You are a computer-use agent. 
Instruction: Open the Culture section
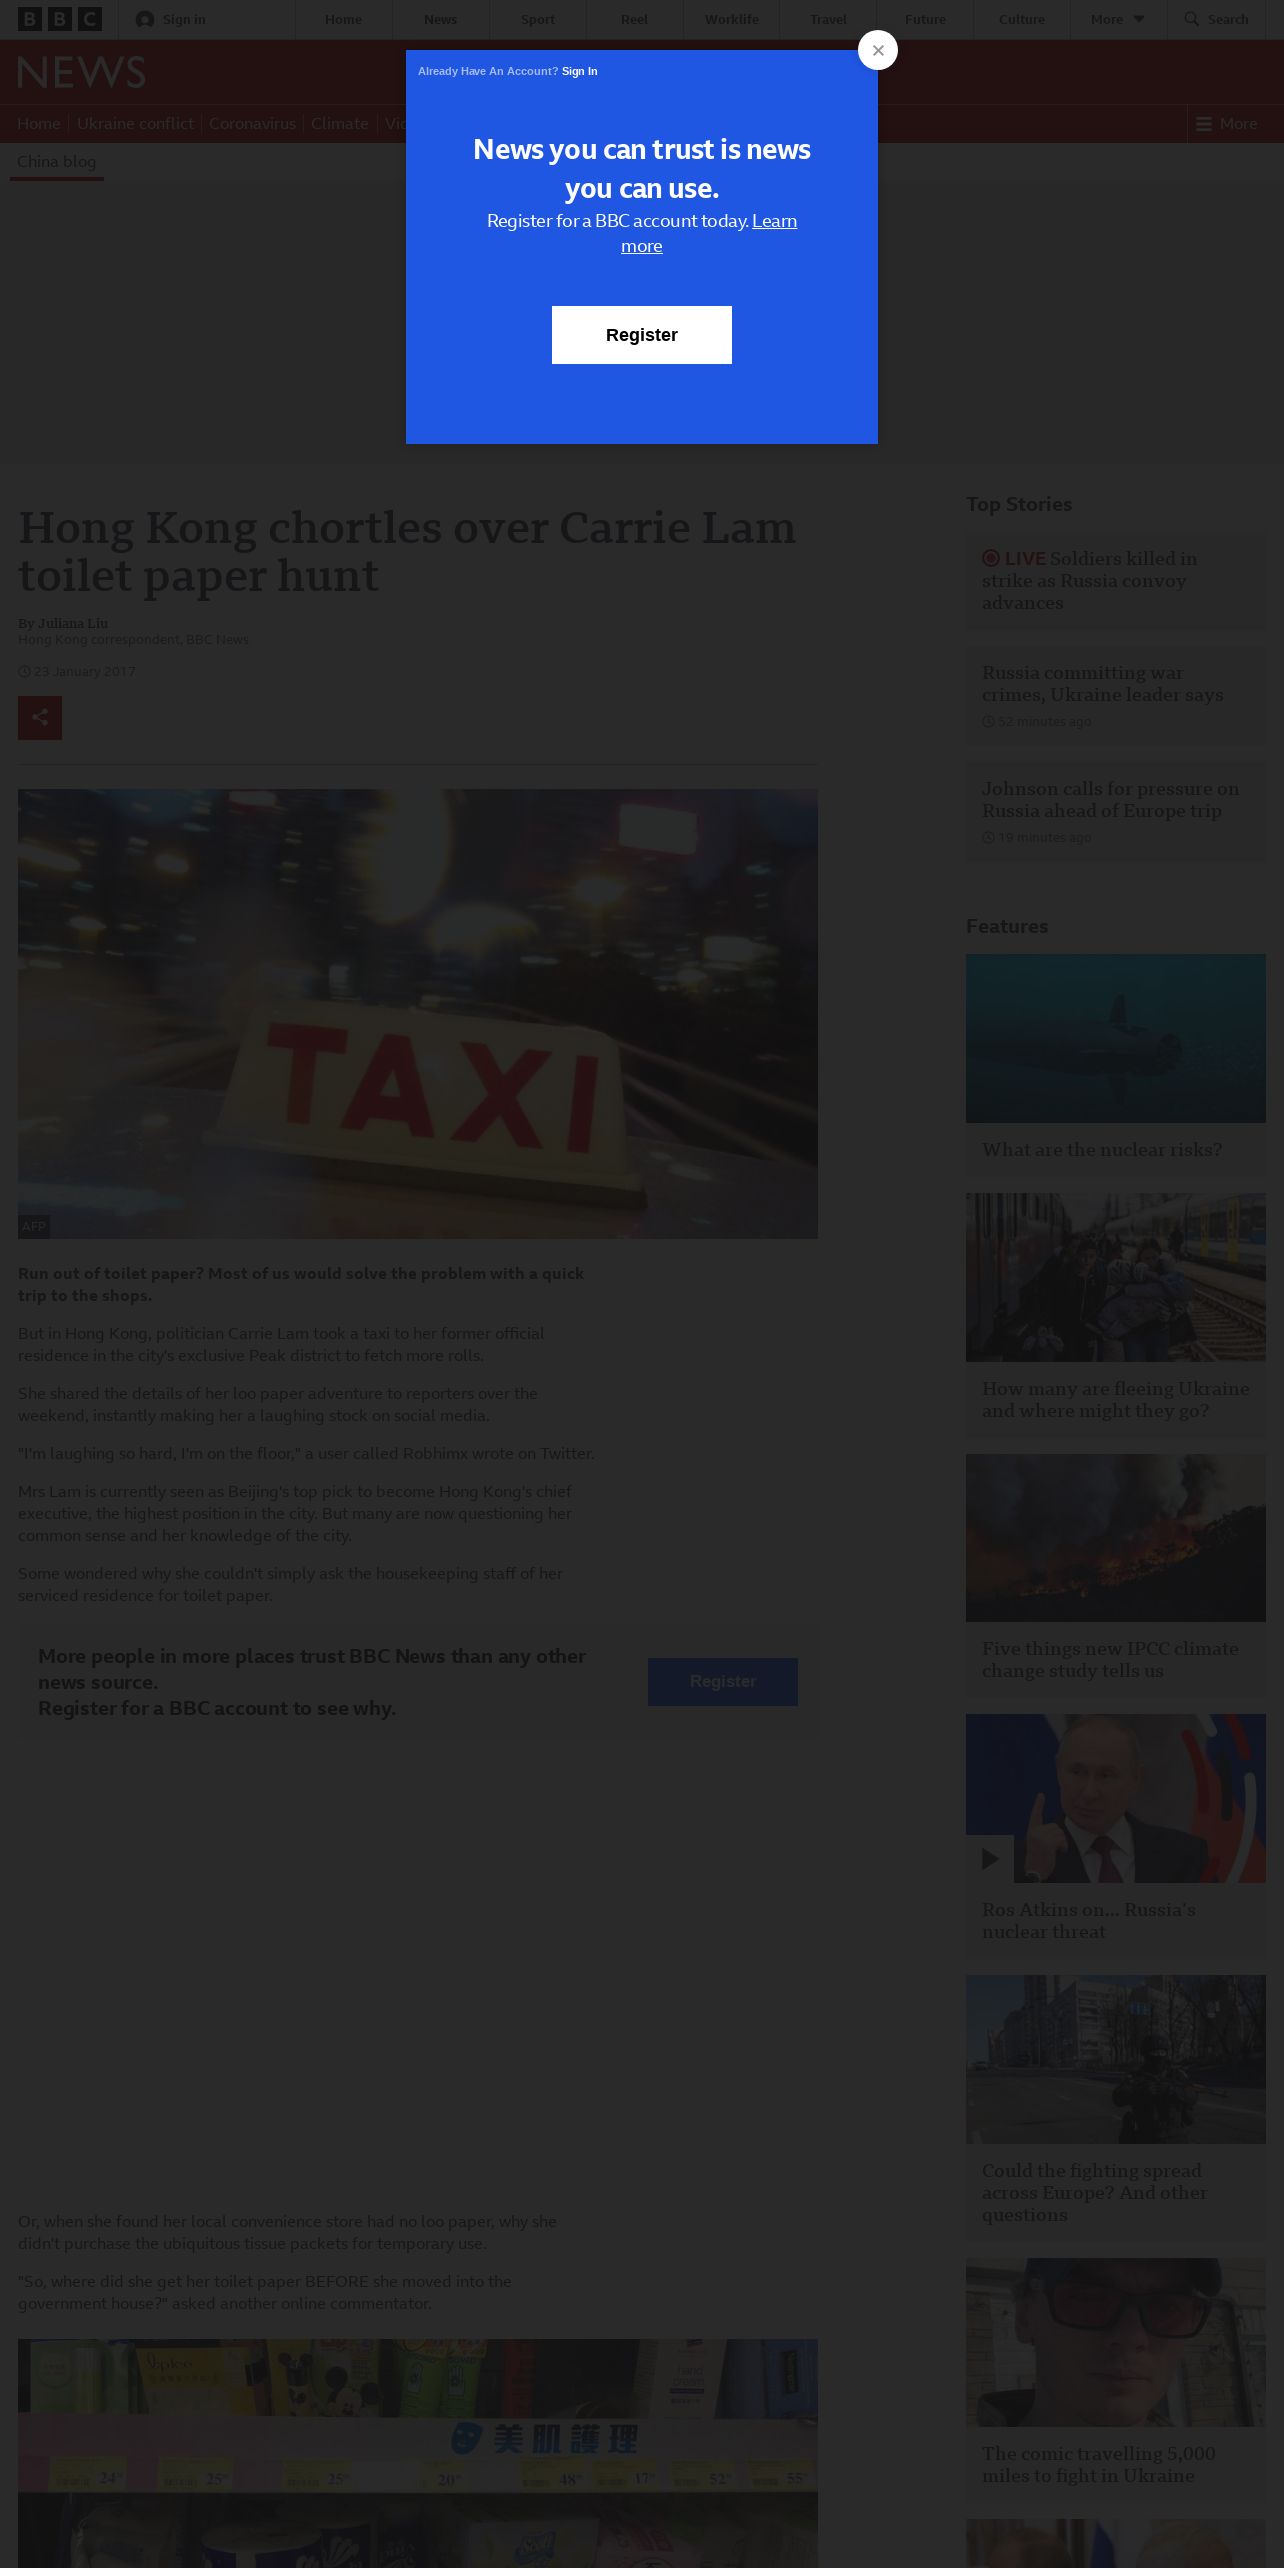pyautogui.click(x=1022, y=19)
